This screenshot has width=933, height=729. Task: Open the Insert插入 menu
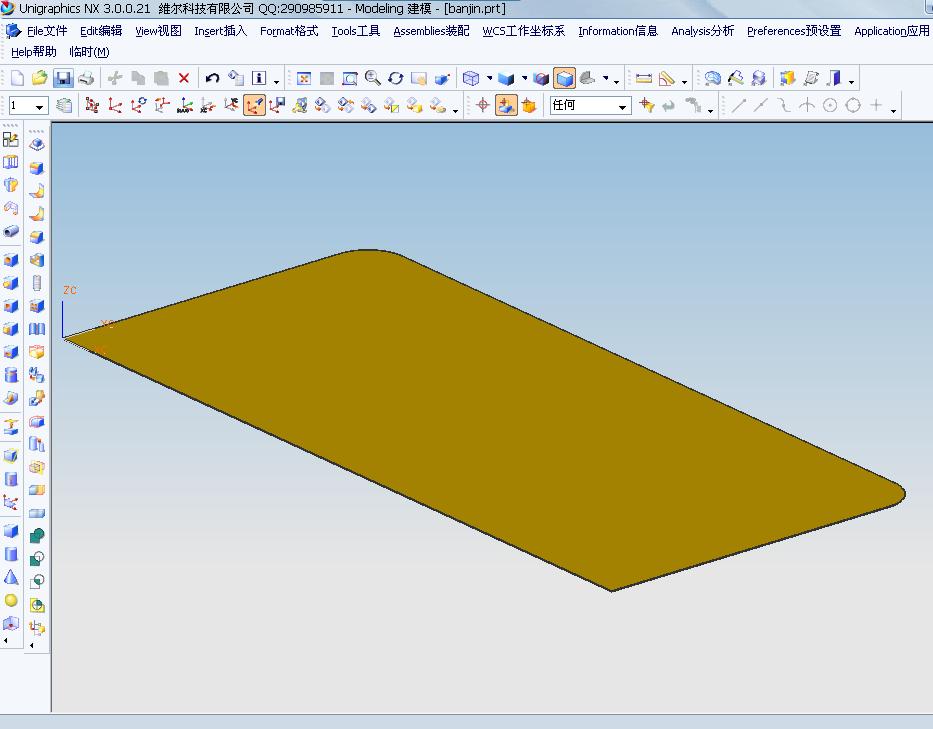pos(220,31)
